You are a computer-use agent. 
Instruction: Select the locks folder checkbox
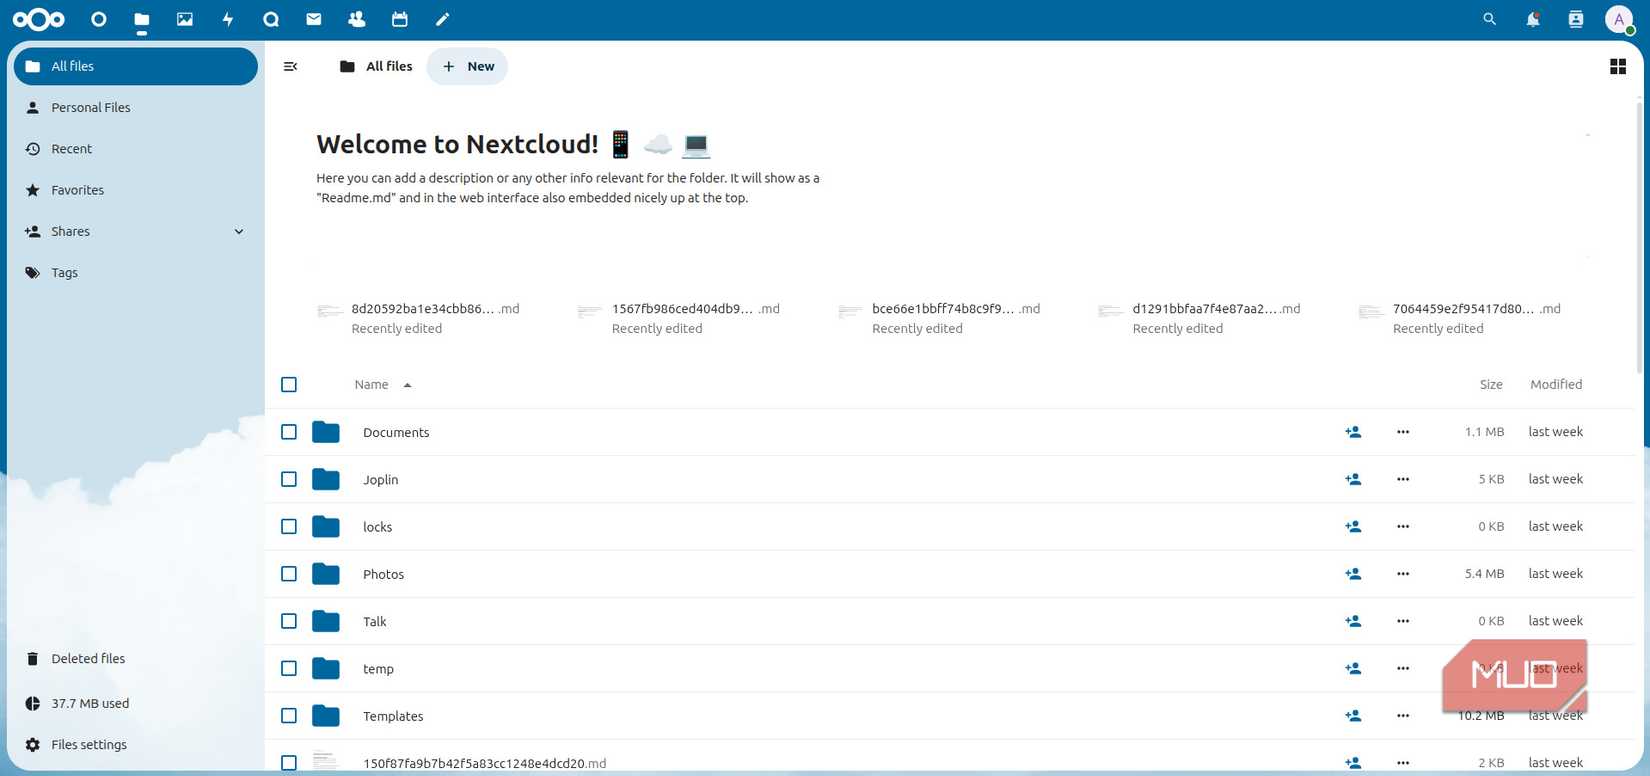289,526
